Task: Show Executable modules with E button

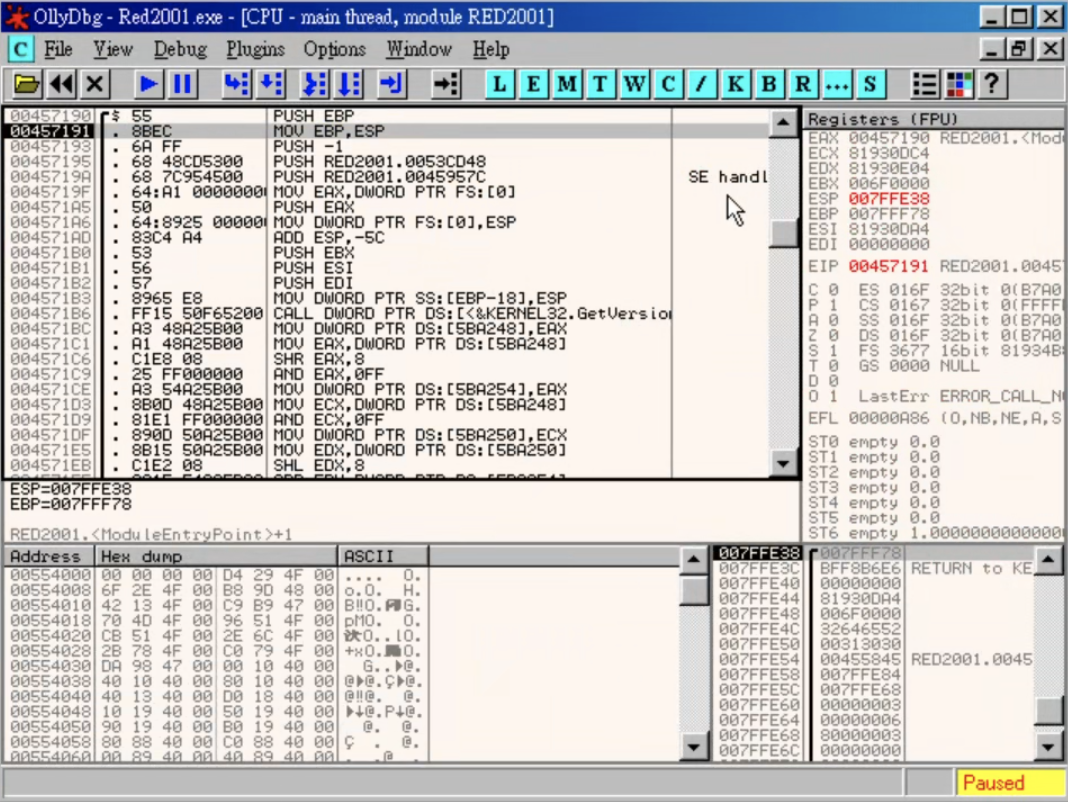Action: 533,84
